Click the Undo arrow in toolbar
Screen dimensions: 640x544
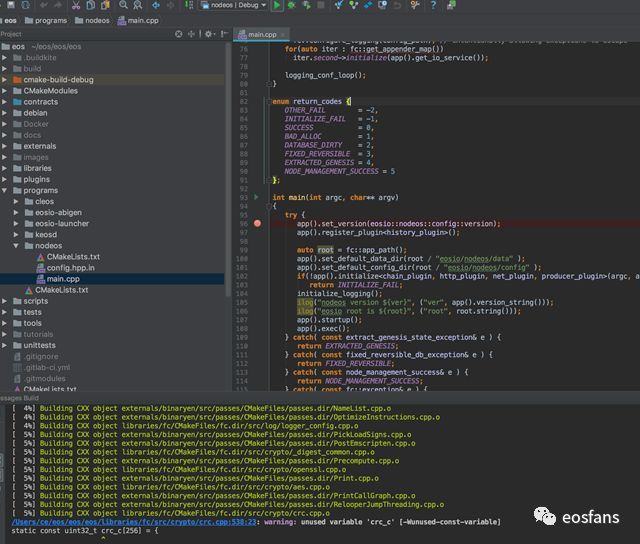(43, 5)
